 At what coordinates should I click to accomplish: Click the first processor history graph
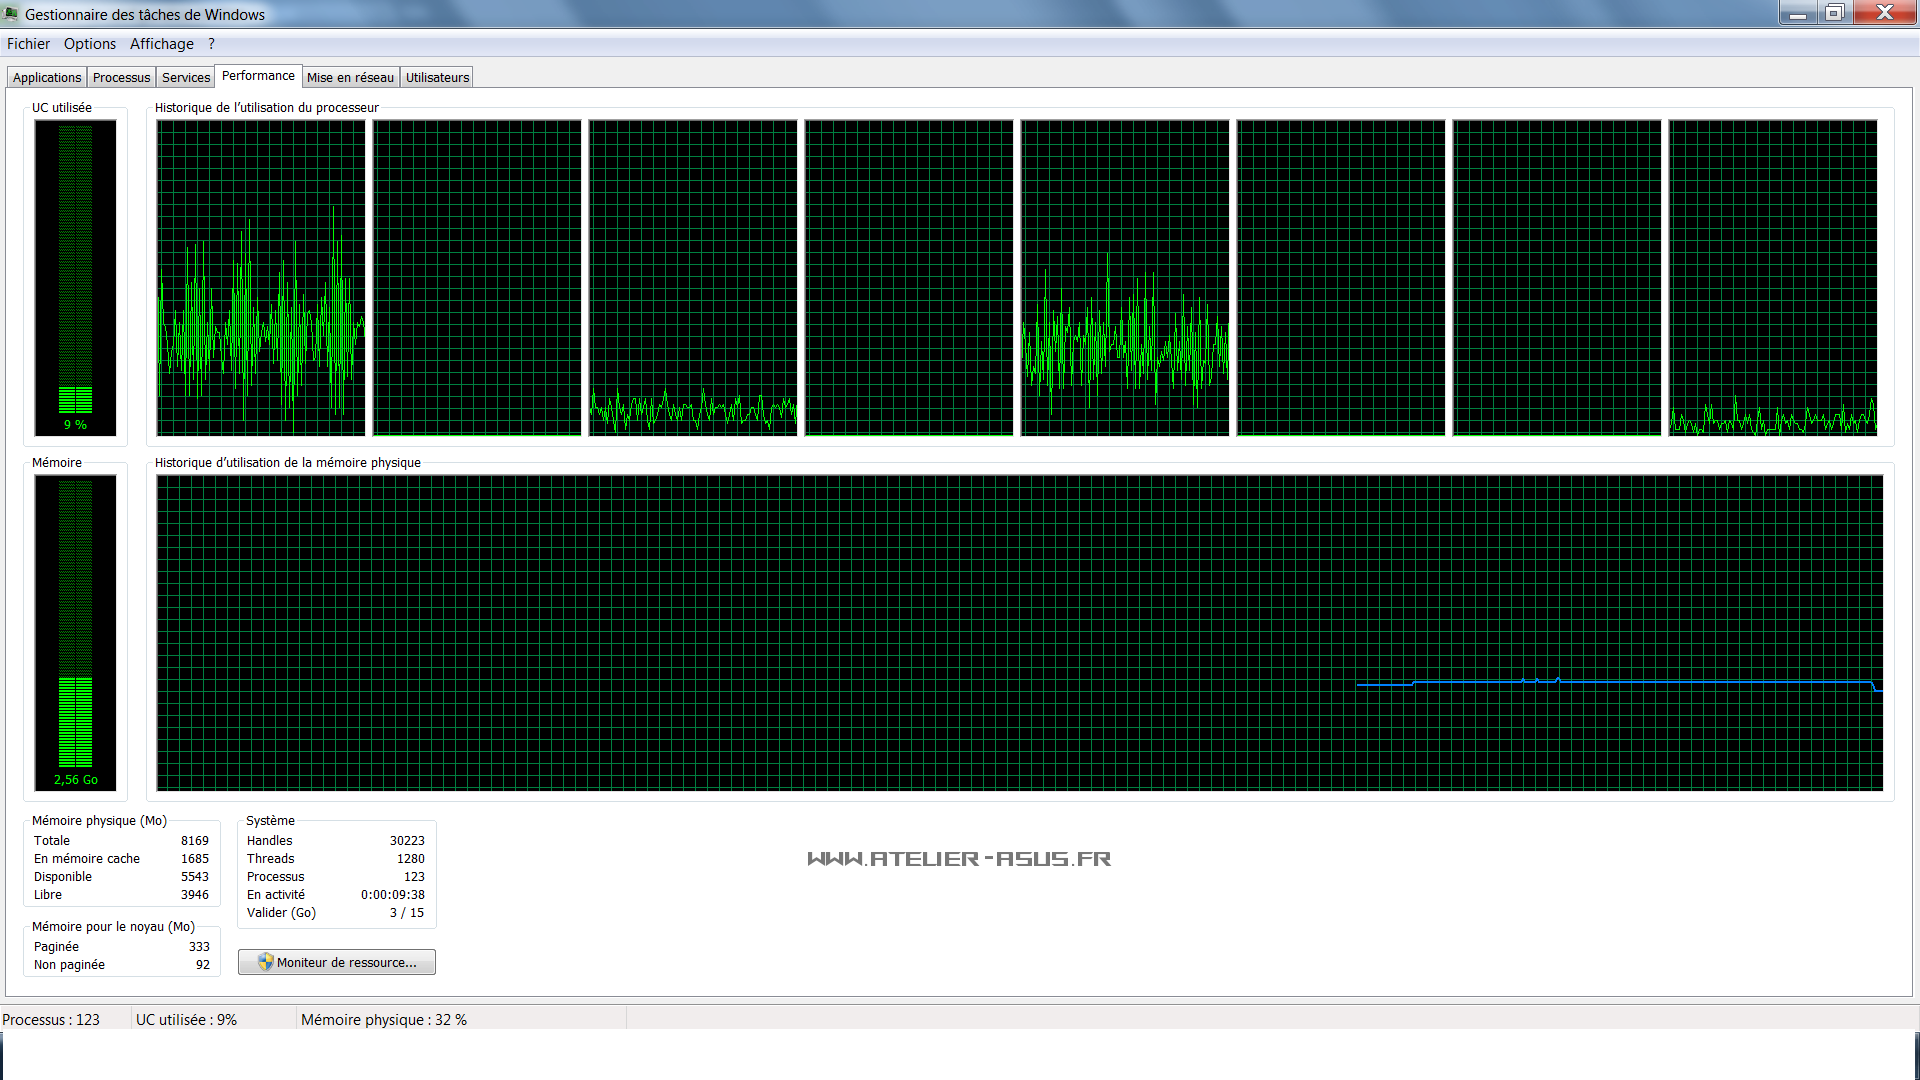261,277
